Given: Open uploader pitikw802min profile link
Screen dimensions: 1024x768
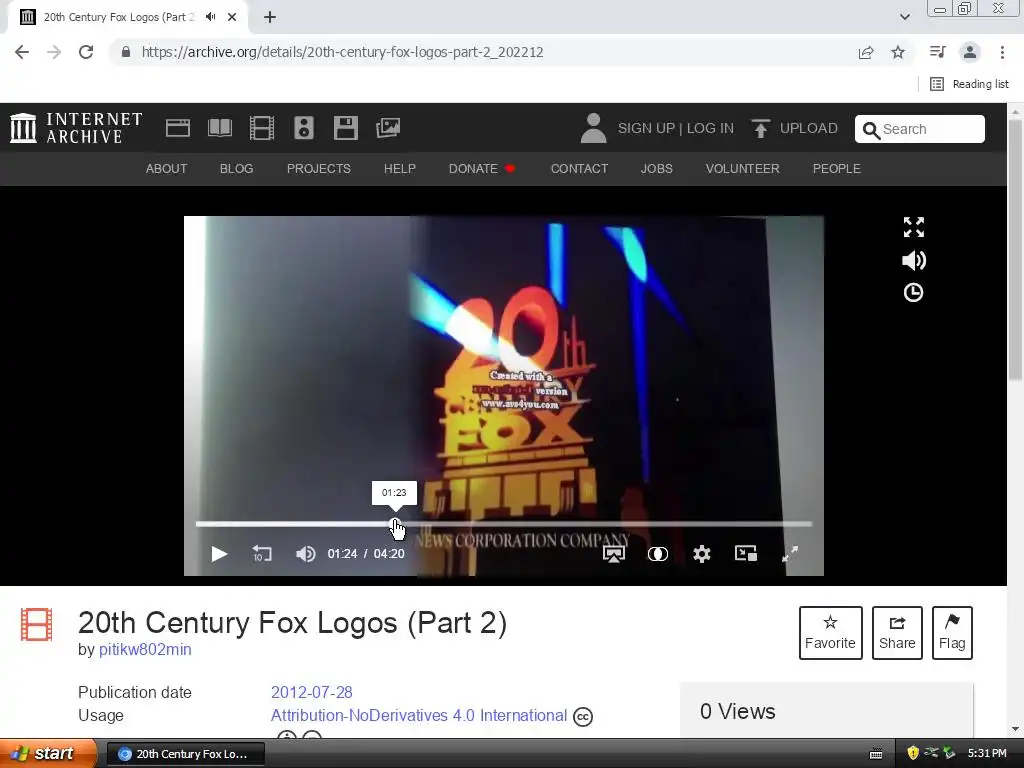Looking at the screenshot, I should coord(145,650).
